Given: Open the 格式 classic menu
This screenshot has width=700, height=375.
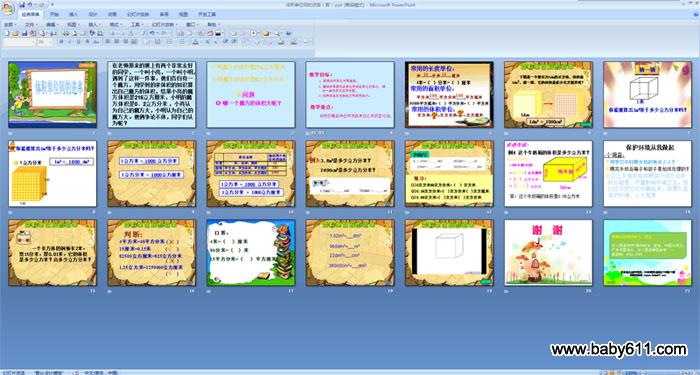Looking at the screenshot, I should (115, 25).
